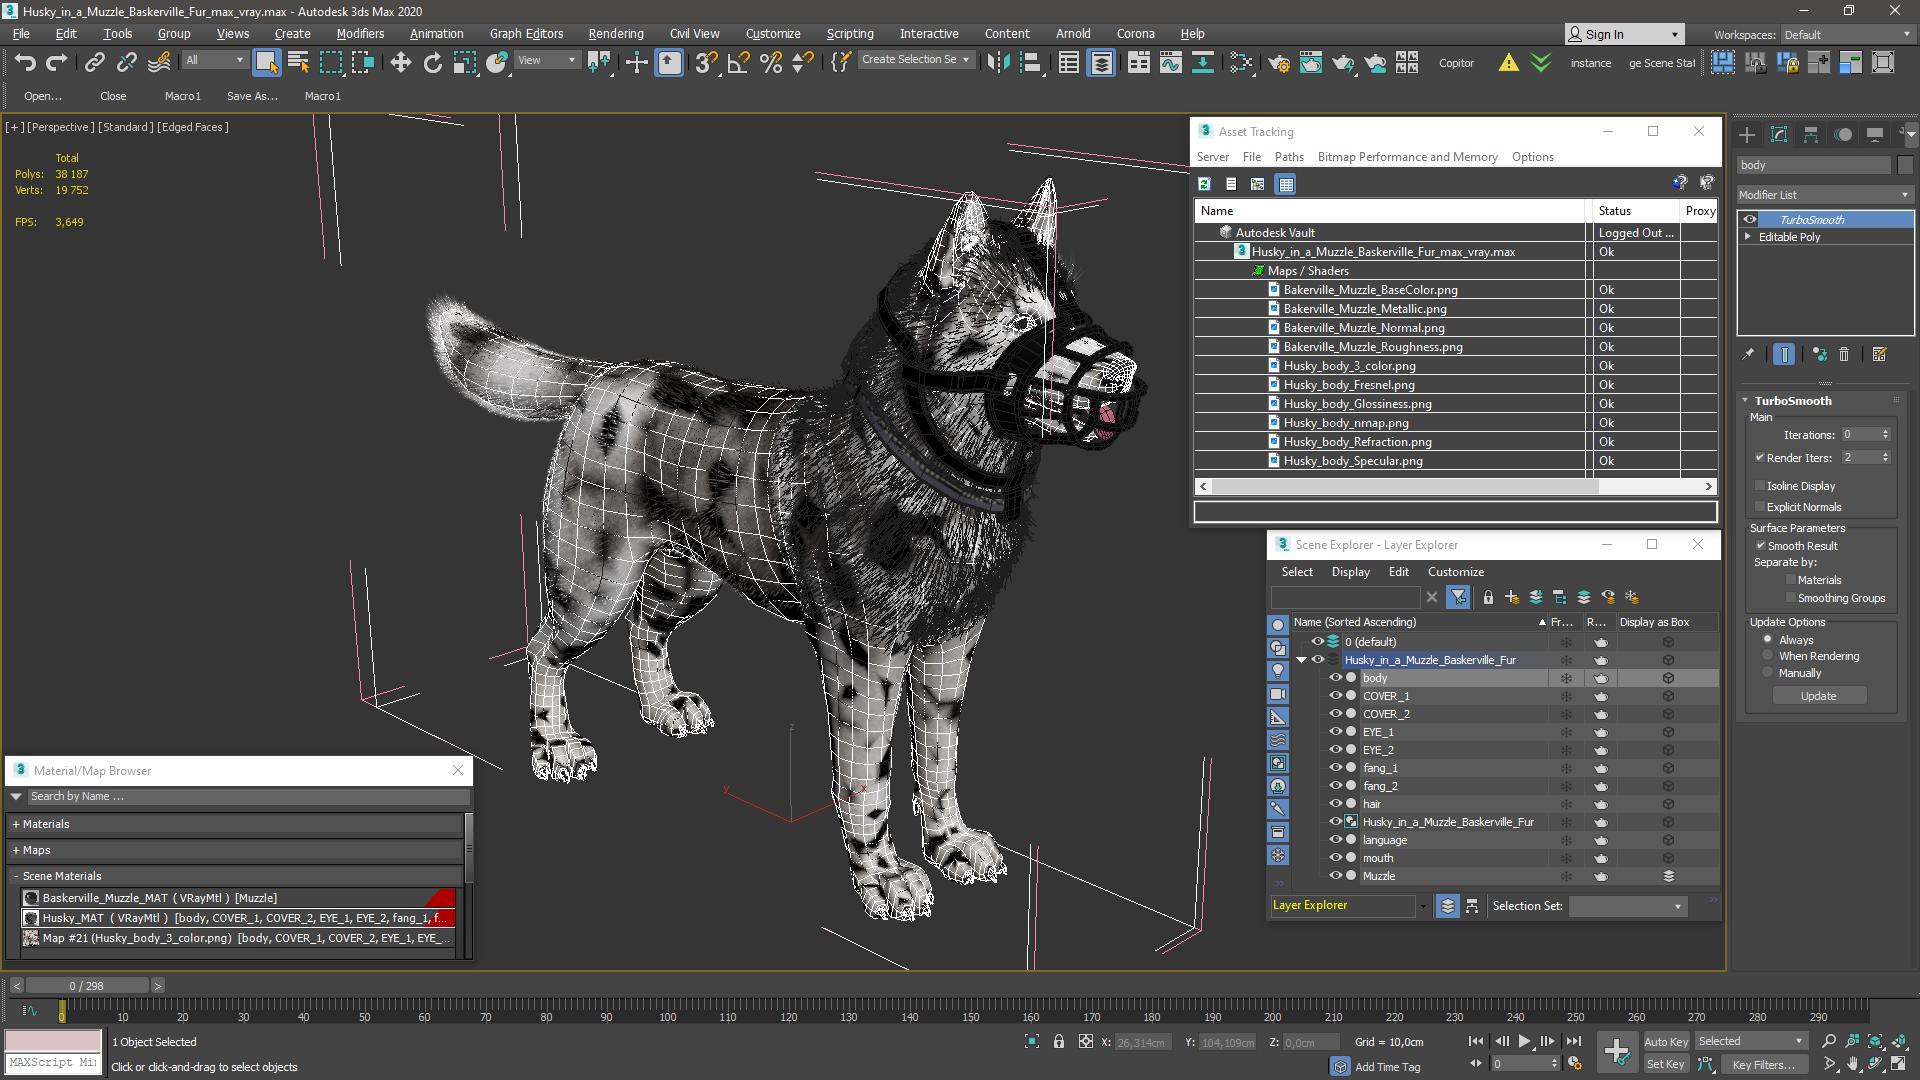Viewport: 1920px width, 1080px height.
Task: Click the time slider 0 / 298 handle
Action: point(86,986)
